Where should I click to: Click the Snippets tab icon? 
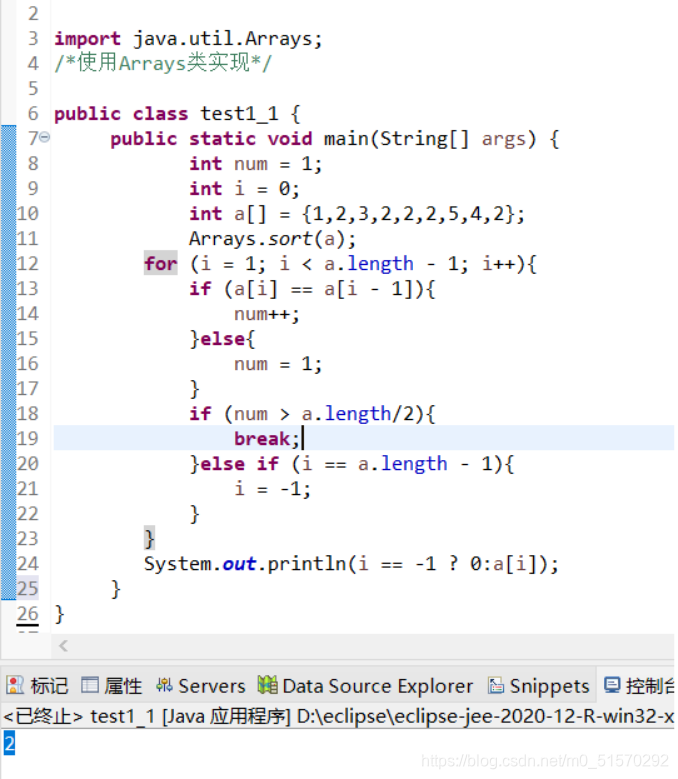[x=496, y=686]
